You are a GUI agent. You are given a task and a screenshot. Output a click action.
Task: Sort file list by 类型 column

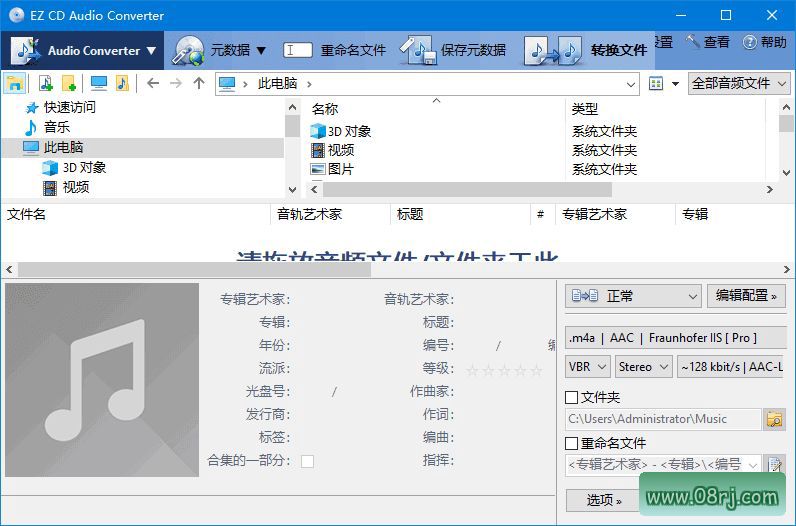tap(585, 109)
